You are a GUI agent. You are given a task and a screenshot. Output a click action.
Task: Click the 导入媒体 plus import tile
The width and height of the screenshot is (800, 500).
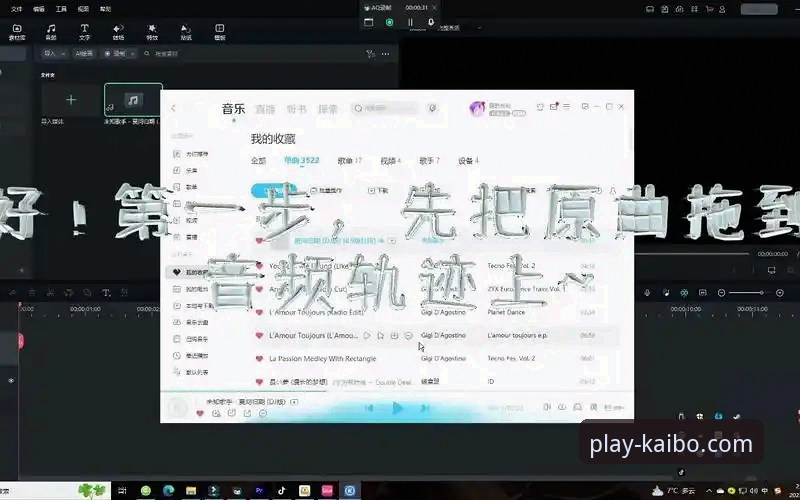click(x=70, y=100)
